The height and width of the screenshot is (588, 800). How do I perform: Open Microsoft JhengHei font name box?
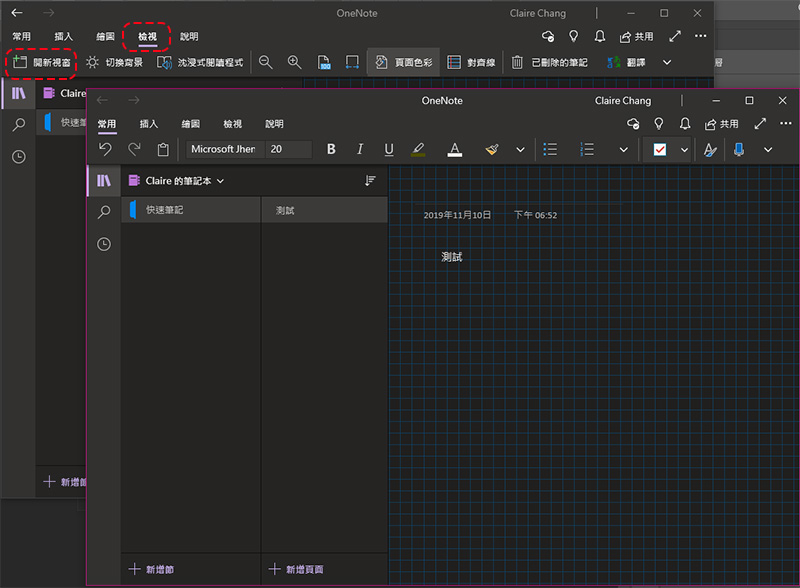click(225, 149)
